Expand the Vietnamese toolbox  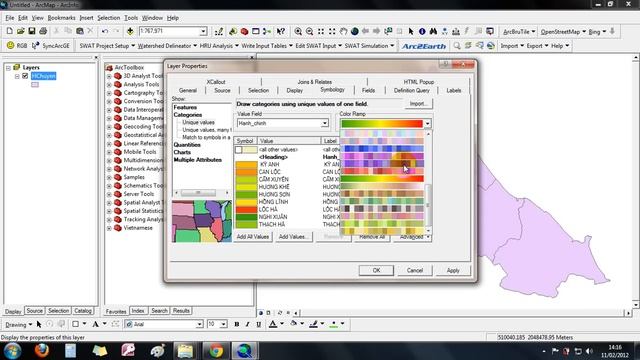tap(109, 228)
